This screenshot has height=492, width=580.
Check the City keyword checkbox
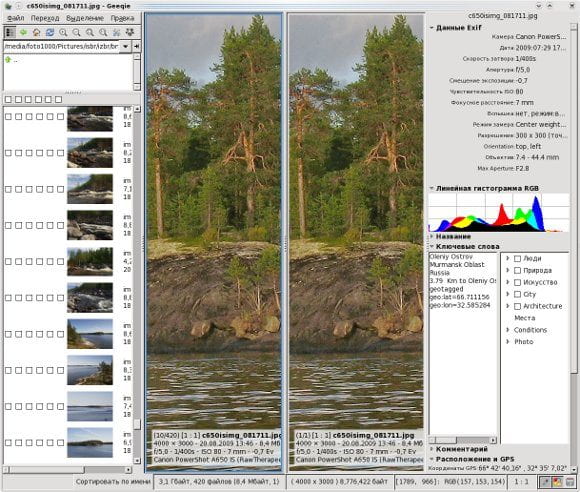coord(517,294)
